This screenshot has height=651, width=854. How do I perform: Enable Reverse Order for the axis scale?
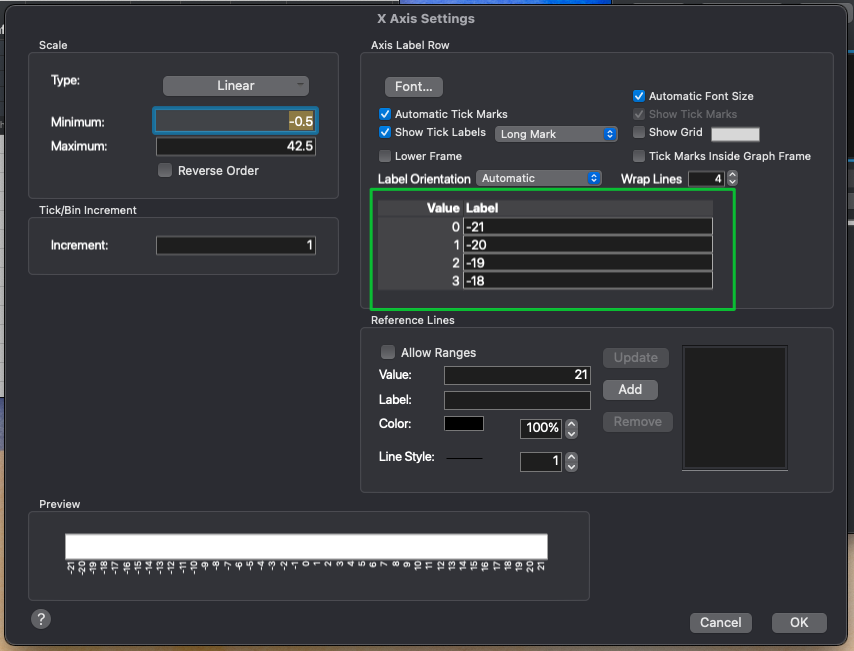pos(164,170)
